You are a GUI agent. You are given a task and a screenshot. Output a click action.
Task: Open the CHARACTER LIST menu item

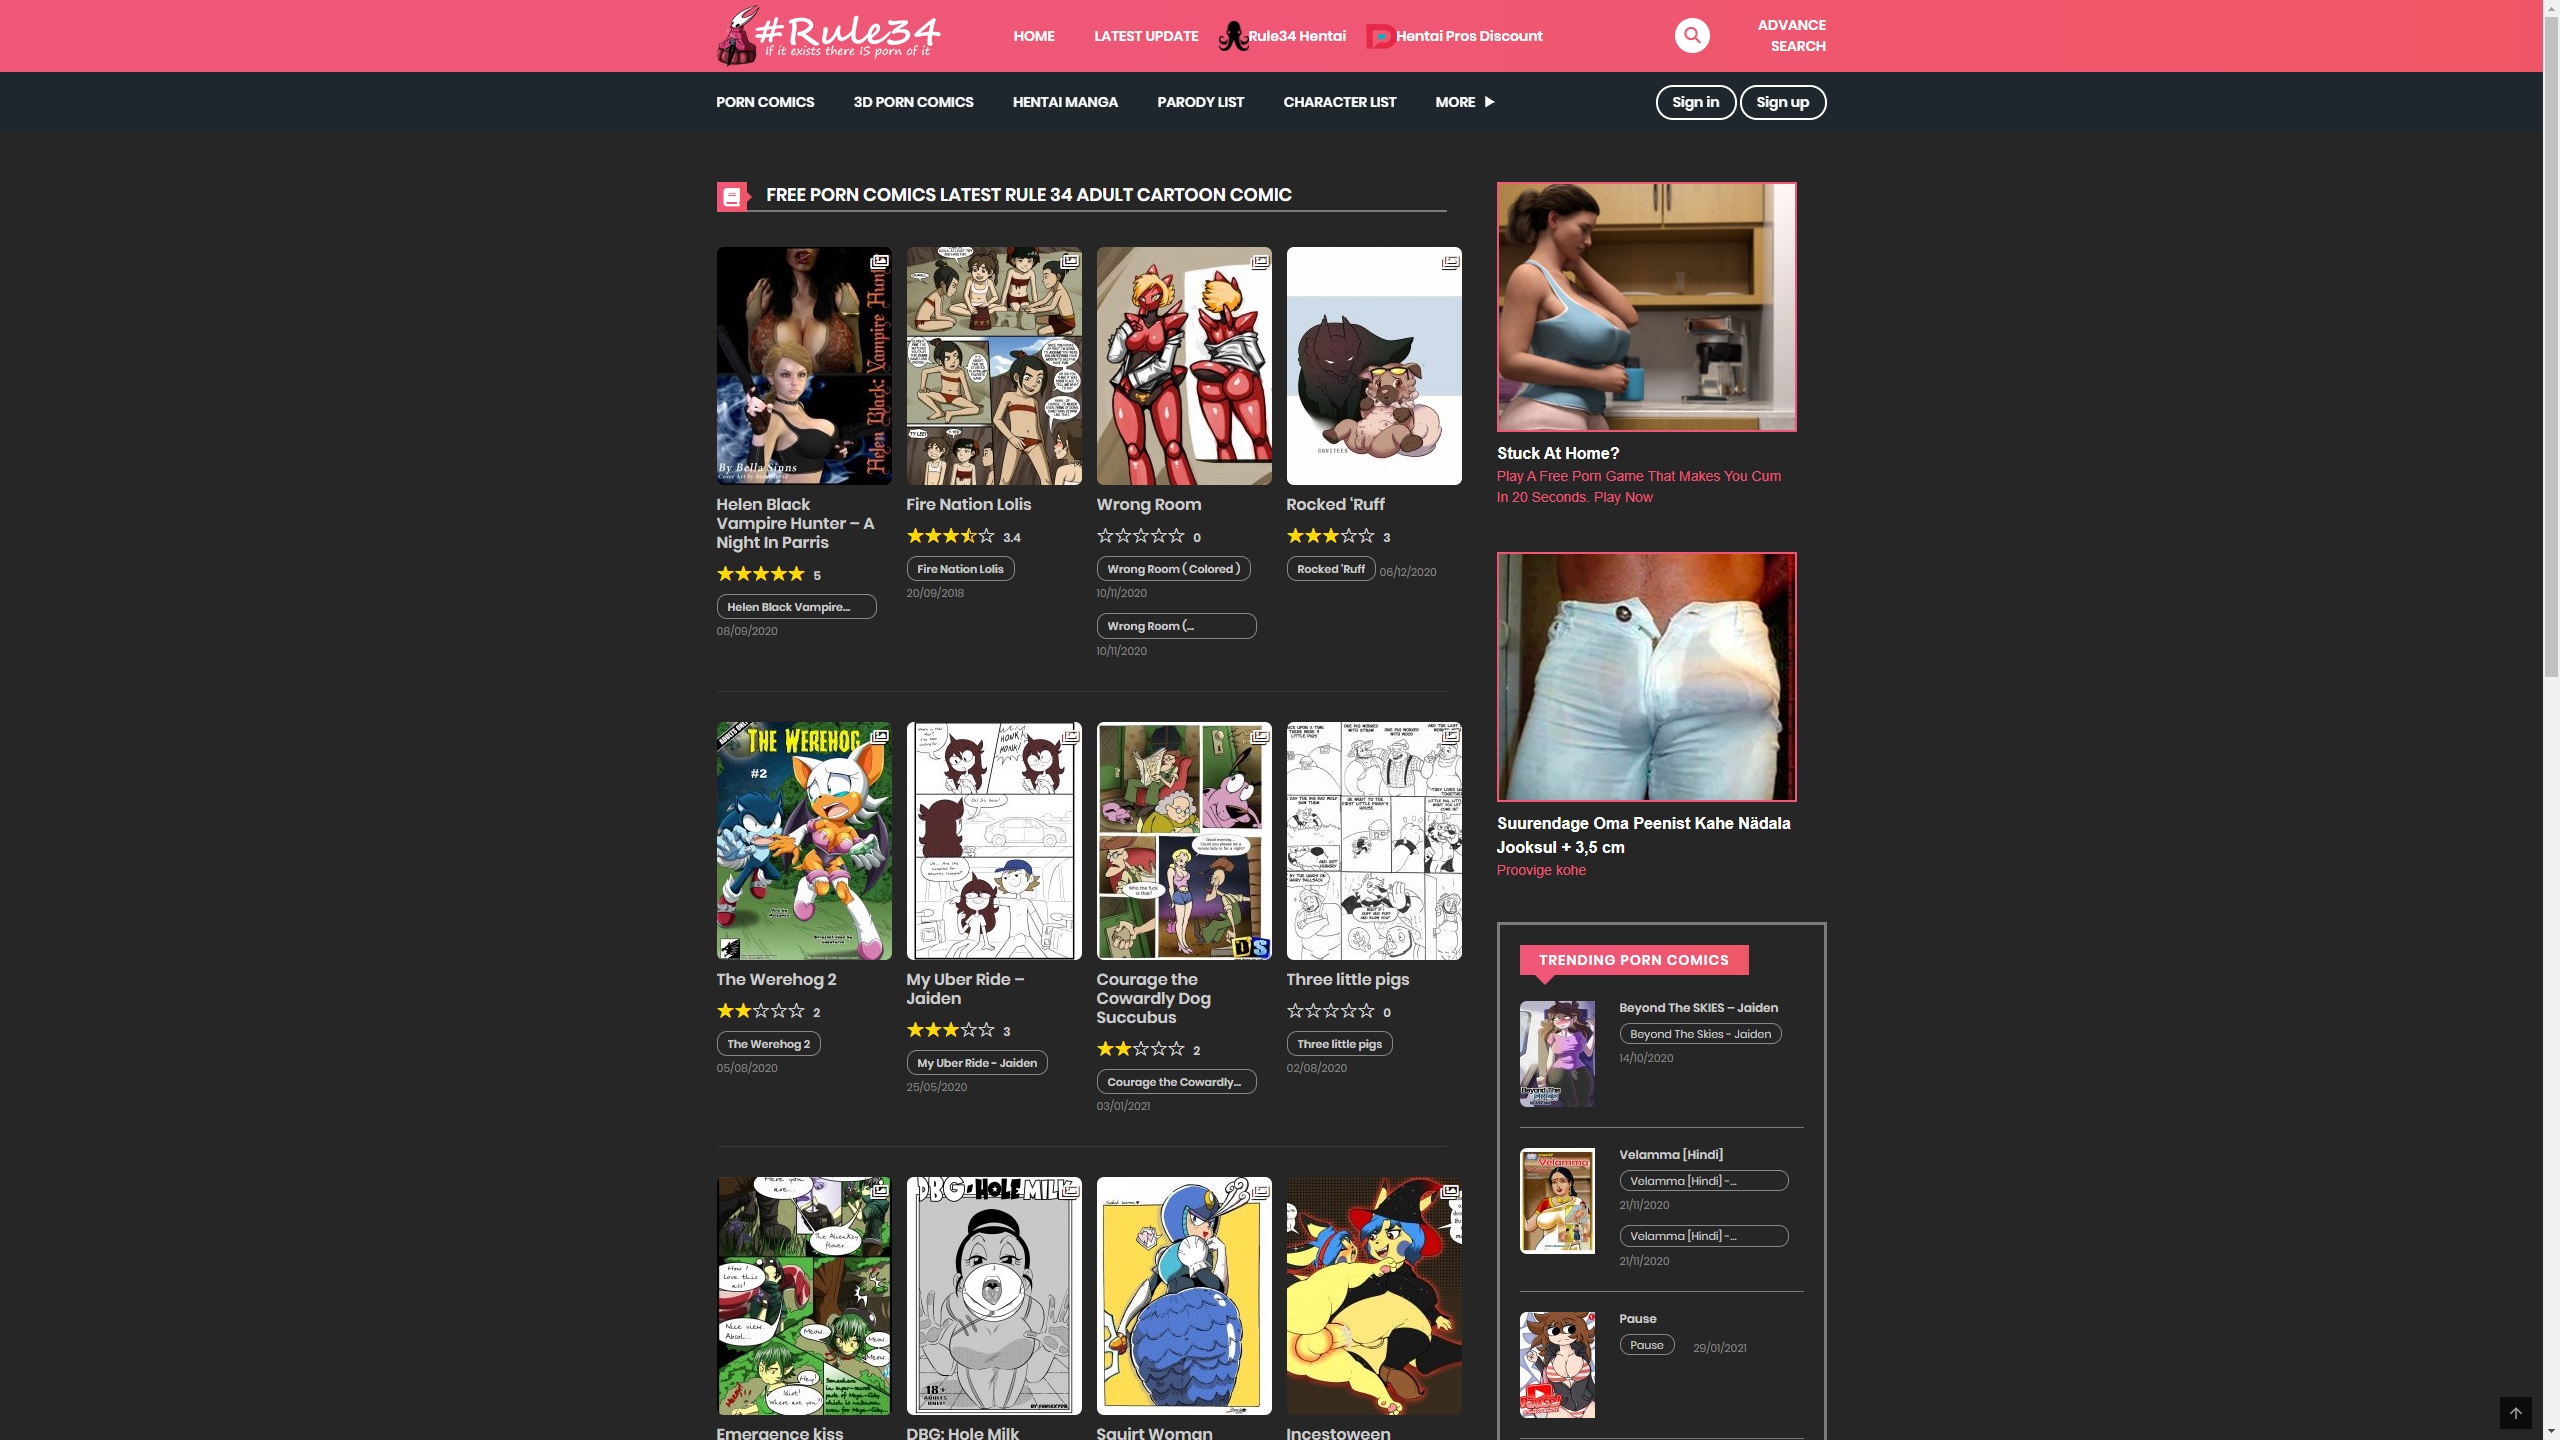pos(1339,102)
